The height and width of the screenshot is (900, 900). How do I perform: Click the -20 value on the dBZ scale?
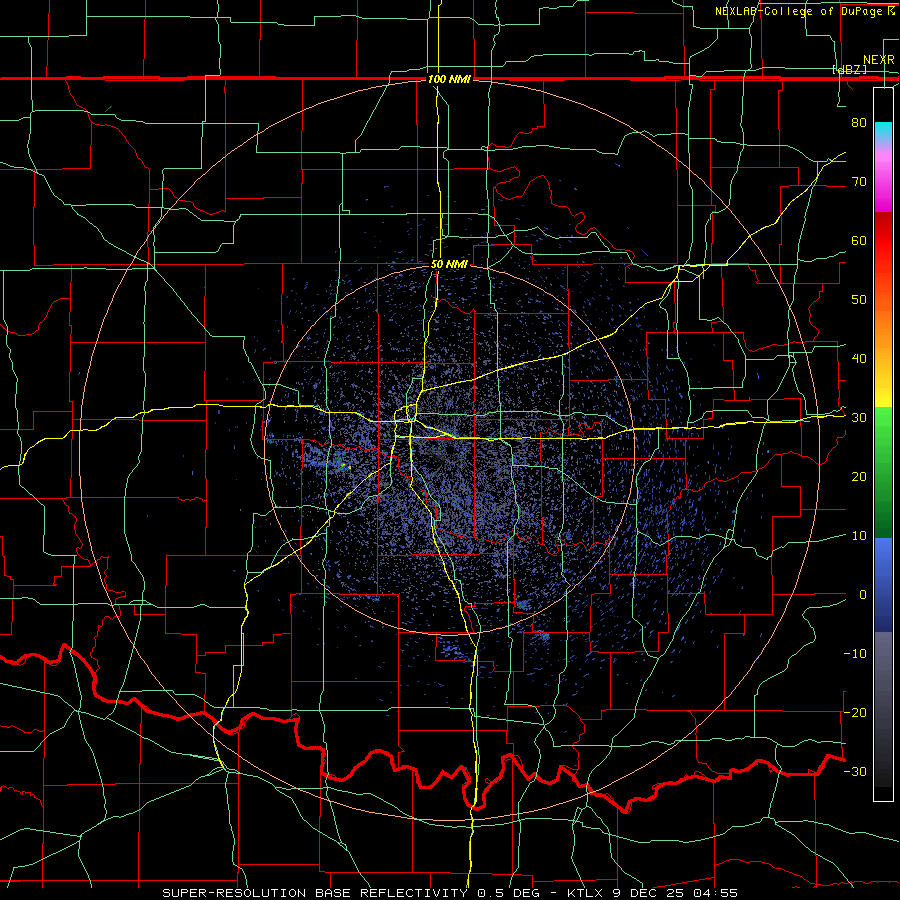pyautogui.click(x=855, y=712)
